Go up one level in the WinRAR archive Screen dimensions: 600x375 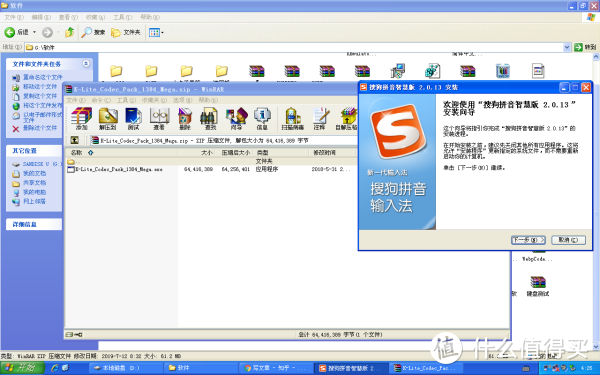[75, 140]
